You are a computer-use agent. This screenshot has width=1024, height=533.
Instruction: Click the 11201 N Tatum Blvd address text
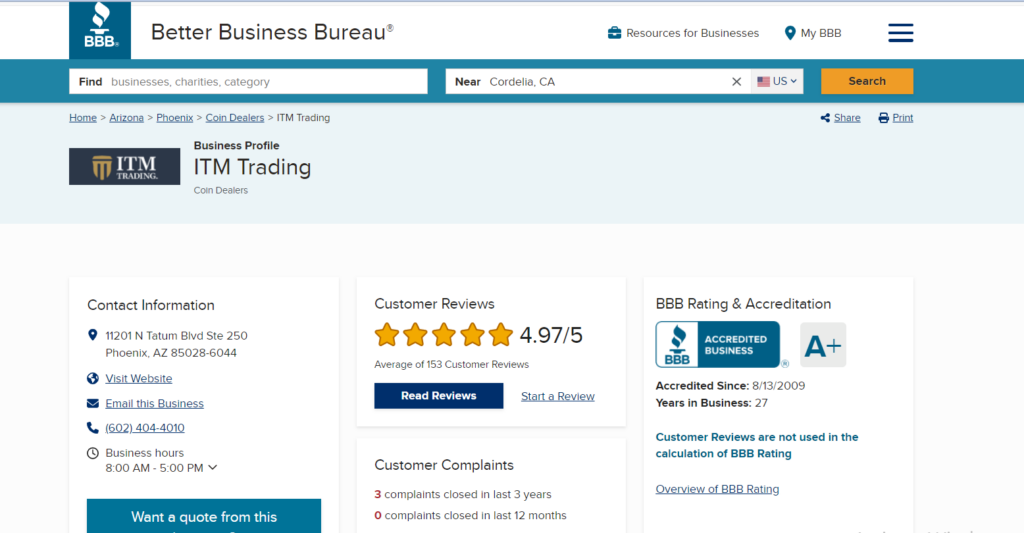pos(176,344)
